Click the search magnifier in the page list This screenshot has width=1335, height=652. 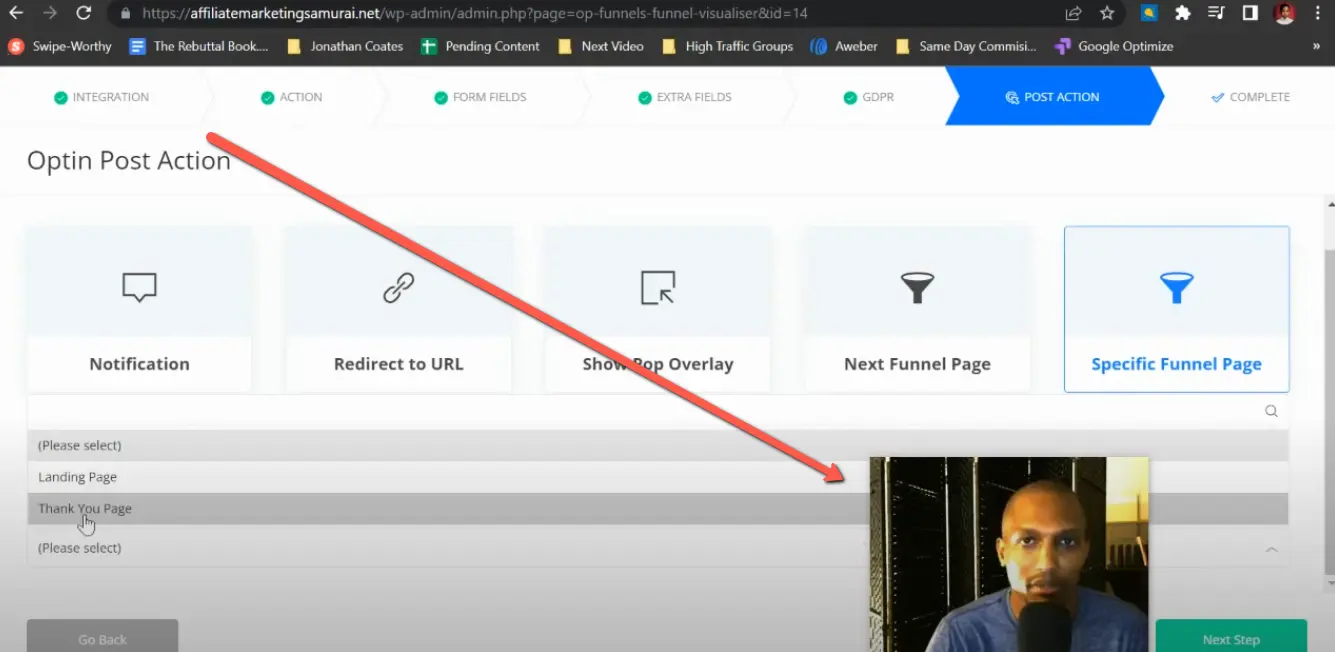(x=1270, y=410)
